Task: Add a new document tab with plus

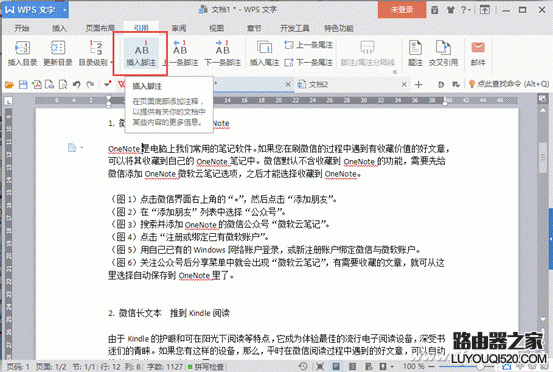Action: [418, 84]
